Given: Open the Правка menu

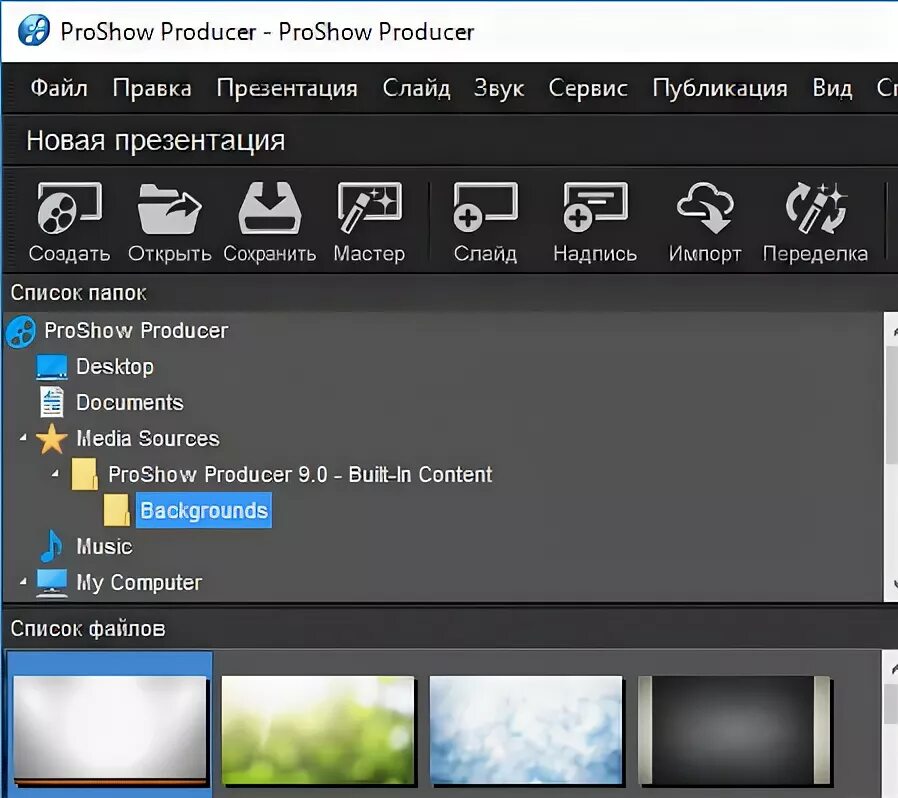Looking at the screenshot, I should (x=152, y=88).
